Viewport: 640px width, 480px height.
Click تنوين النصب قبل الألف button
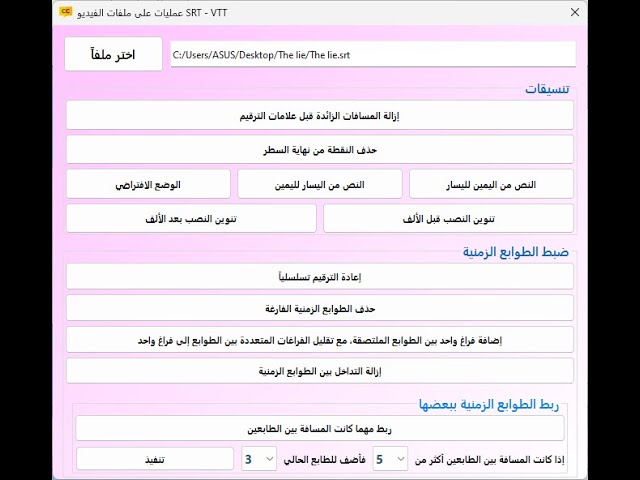(x=449, y=219)
